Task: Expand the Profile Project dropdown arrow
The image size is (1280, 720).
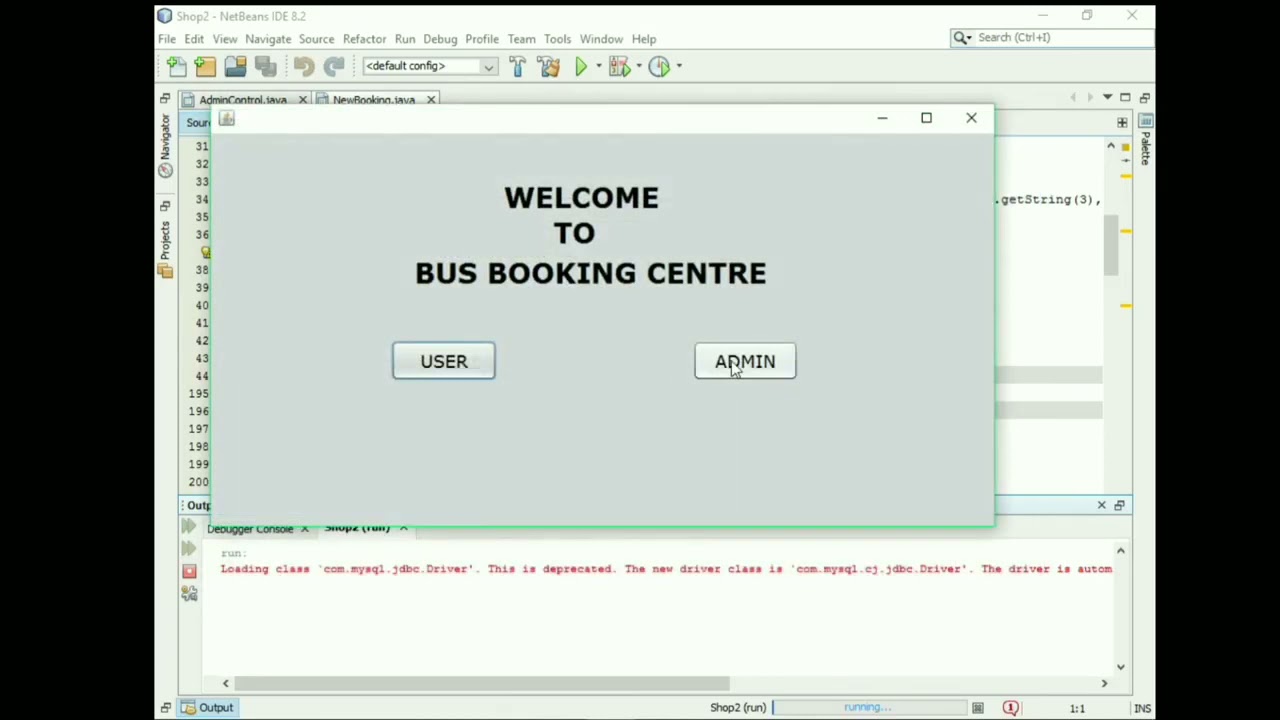Action: 678,66
